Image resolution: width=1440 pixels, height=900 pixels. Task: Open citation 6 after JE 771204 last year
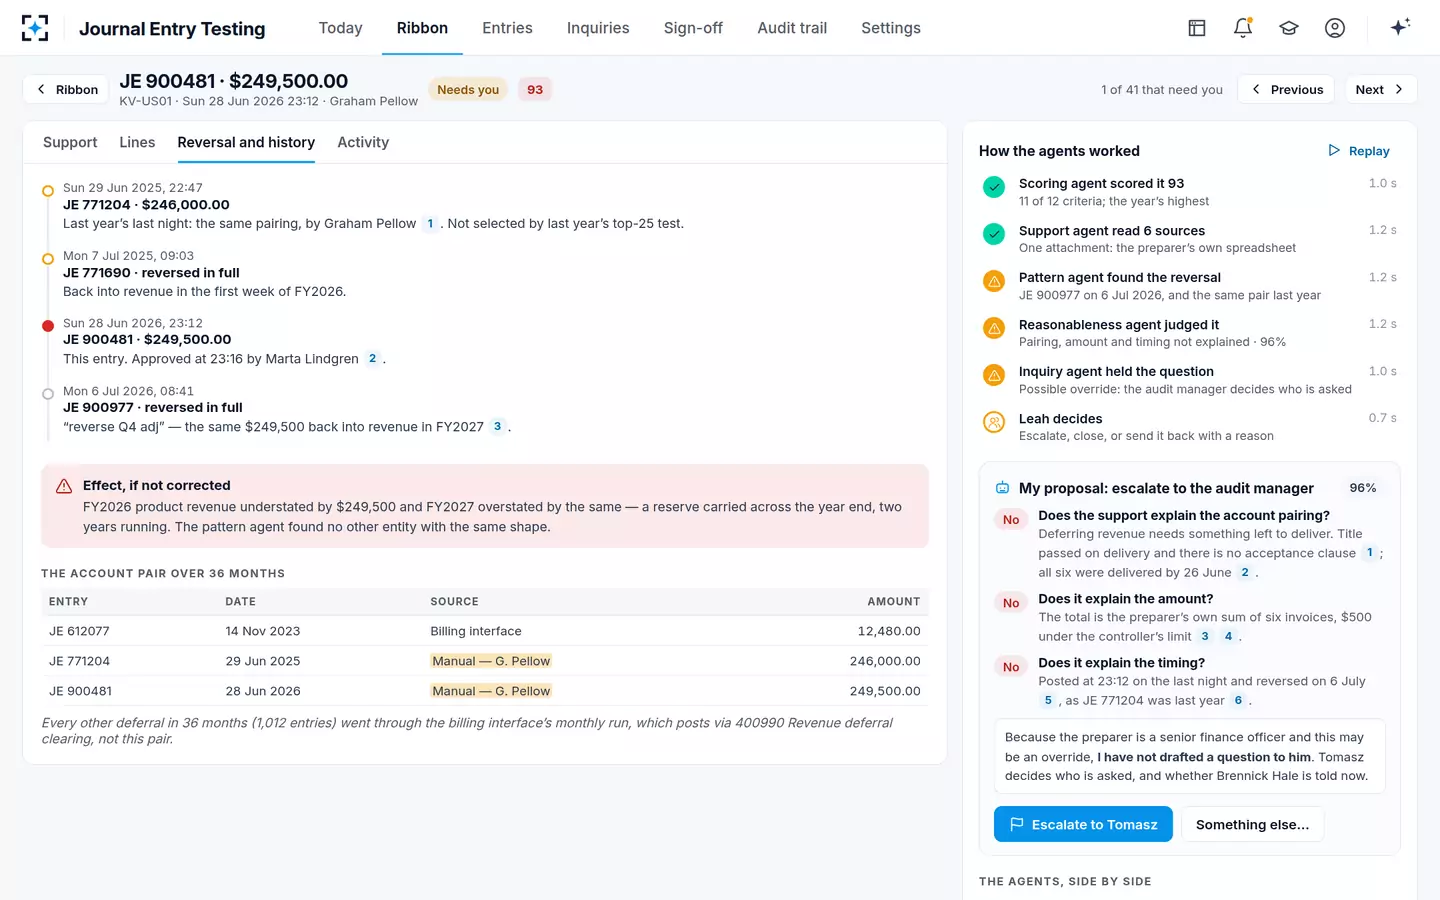coord(1238,701)
